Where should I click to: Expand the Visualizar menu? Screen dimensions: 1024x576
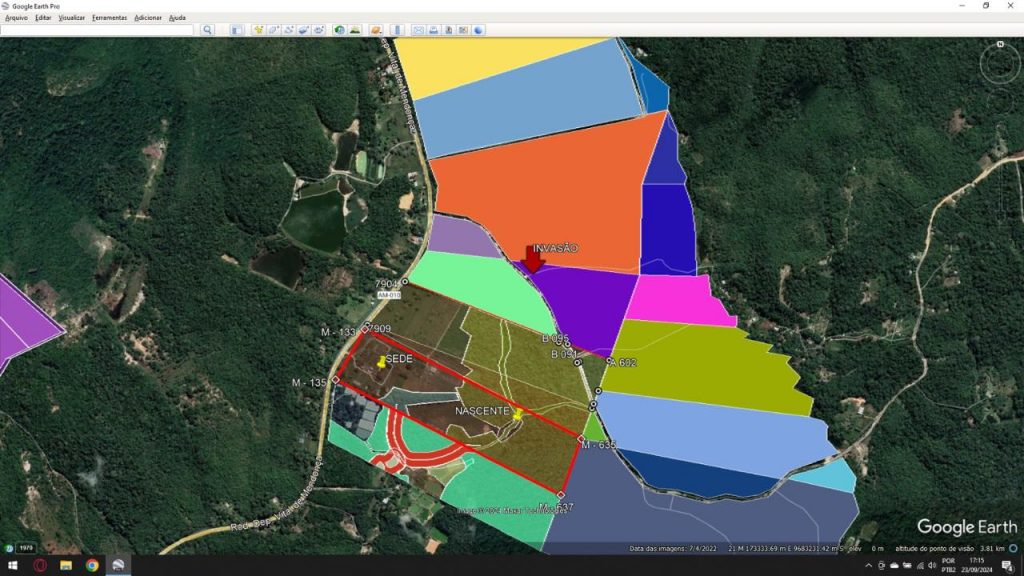[72, 18]
